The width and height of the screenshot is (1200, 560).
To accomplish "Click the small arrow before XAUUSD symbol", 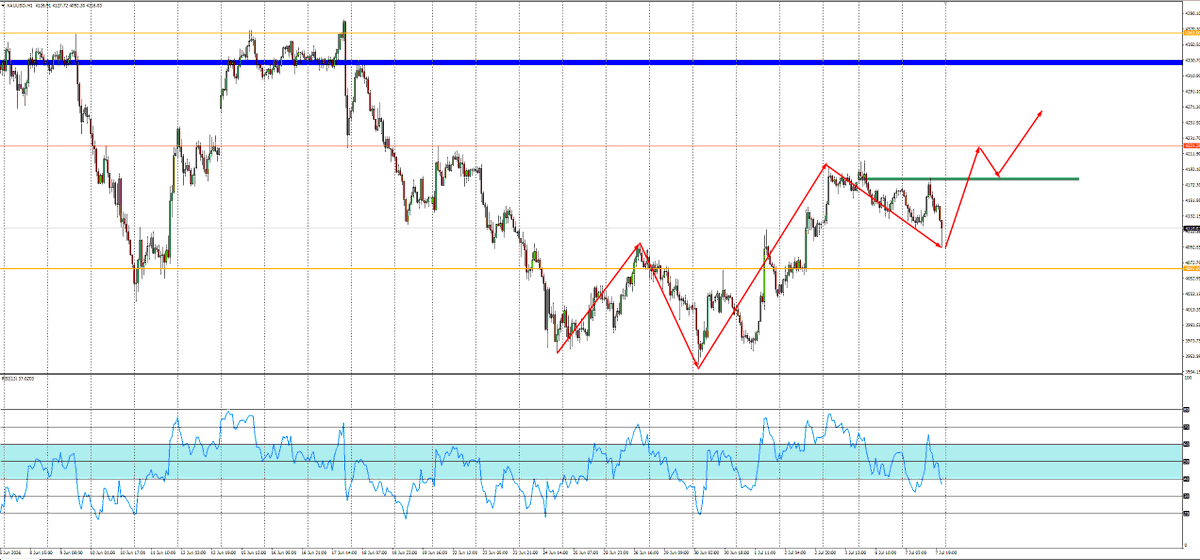I will click(3, 4).
